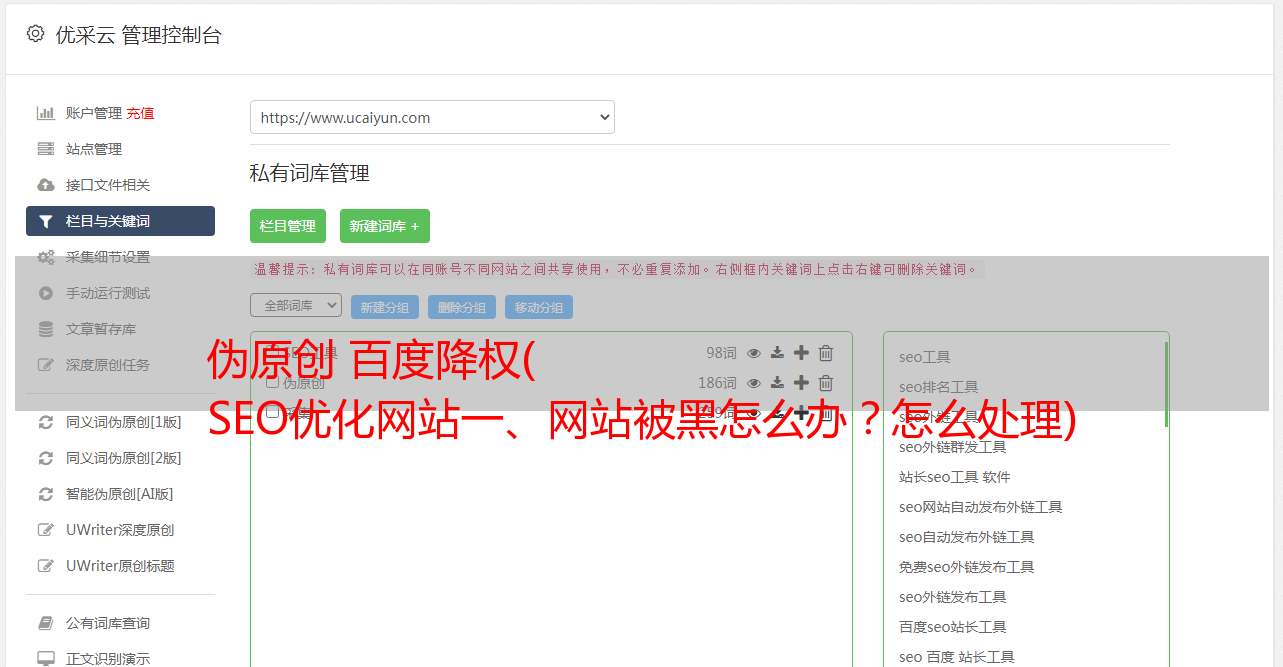Screen dimensions: 1283x667
Task: Delete the 98词 library with trash icon
Action: (826, 353)
